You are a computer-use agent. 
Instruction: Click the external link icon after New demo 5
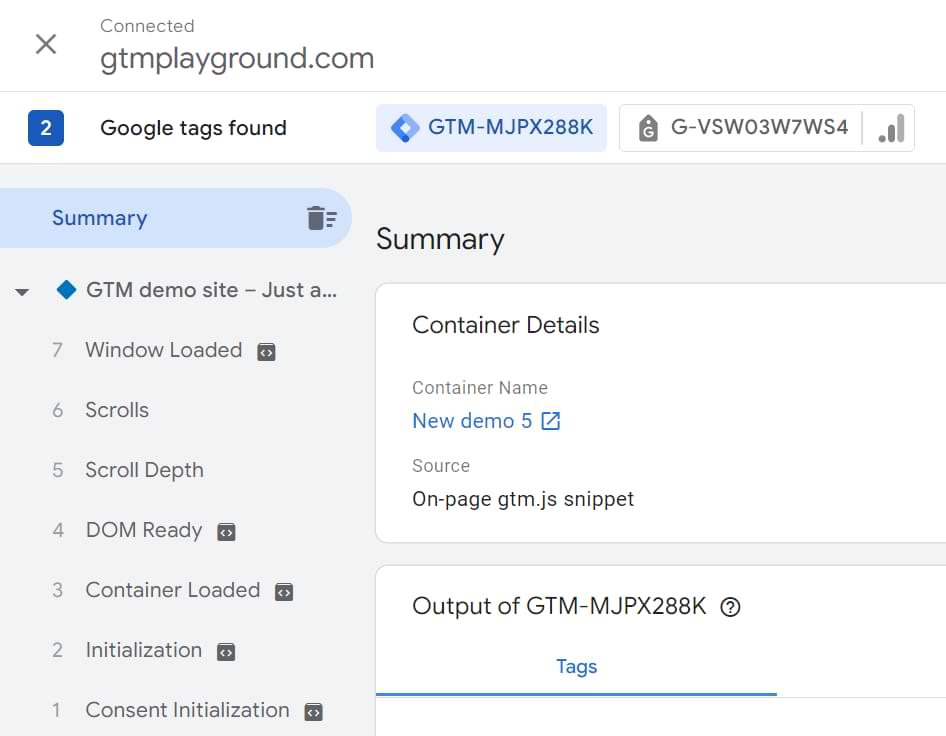[x=551, y=421]
